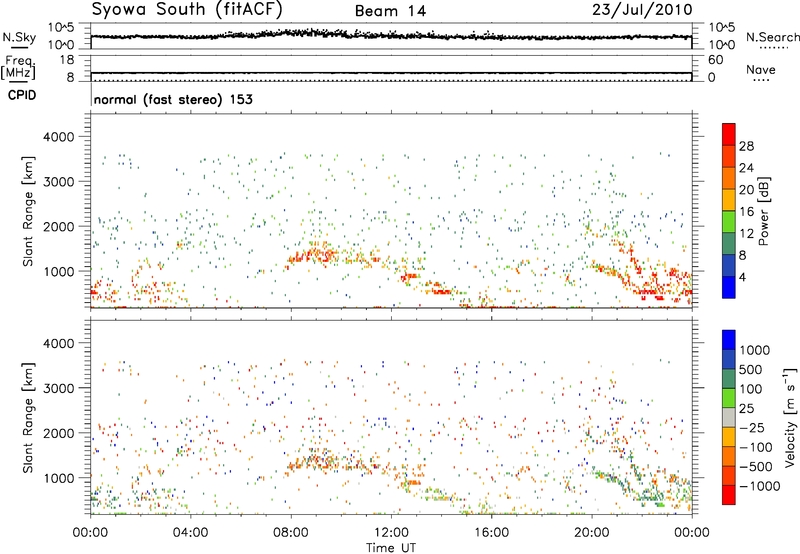The image size is (800, 554).
Task: Click the 'Syowa South (fitACF)' title
Action: pyautogui.click(x=187, y=9)
